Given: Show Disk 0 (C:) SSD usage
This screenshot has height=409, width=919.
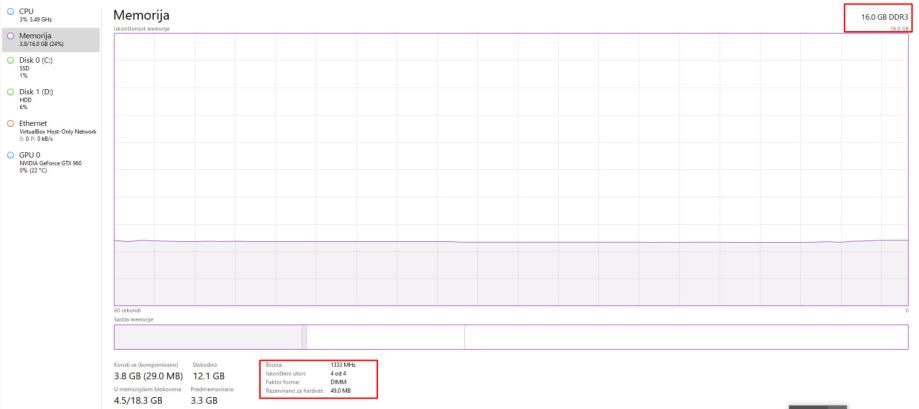Looking at the screenshot, I should click(50, 67).
